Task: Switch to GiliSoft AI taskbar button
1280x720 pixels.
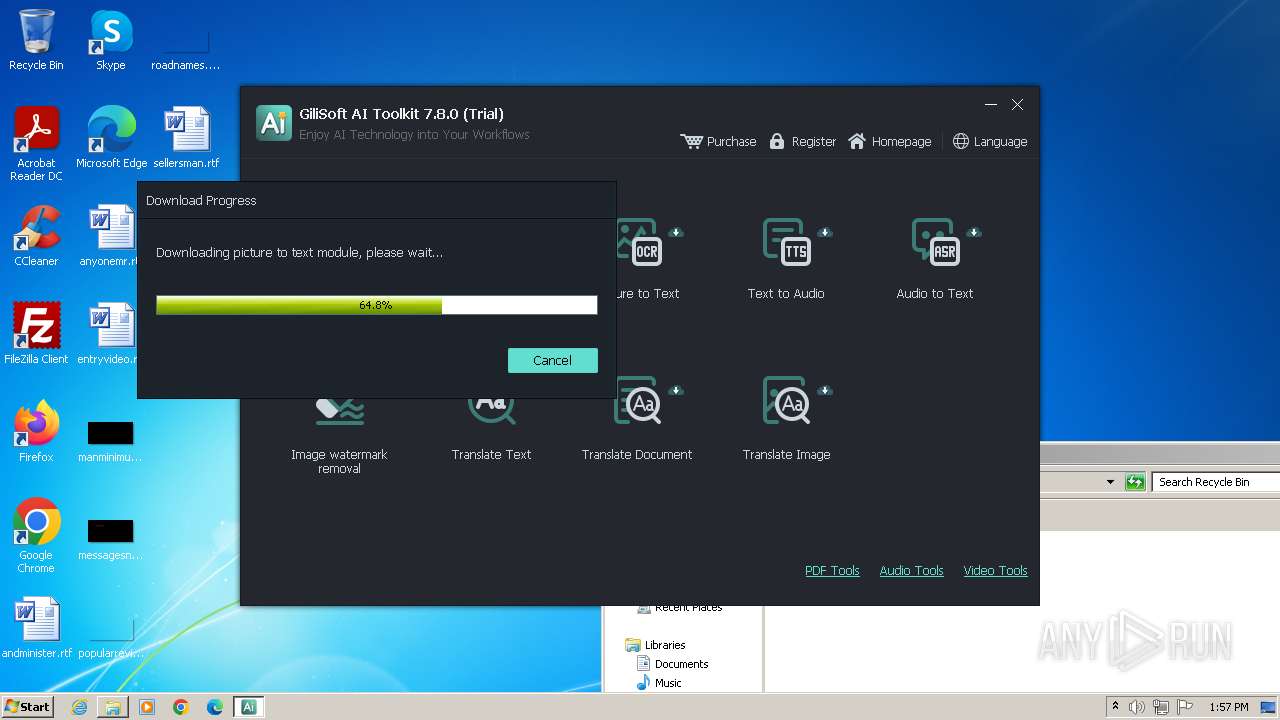Action: [x=249, y=707]
